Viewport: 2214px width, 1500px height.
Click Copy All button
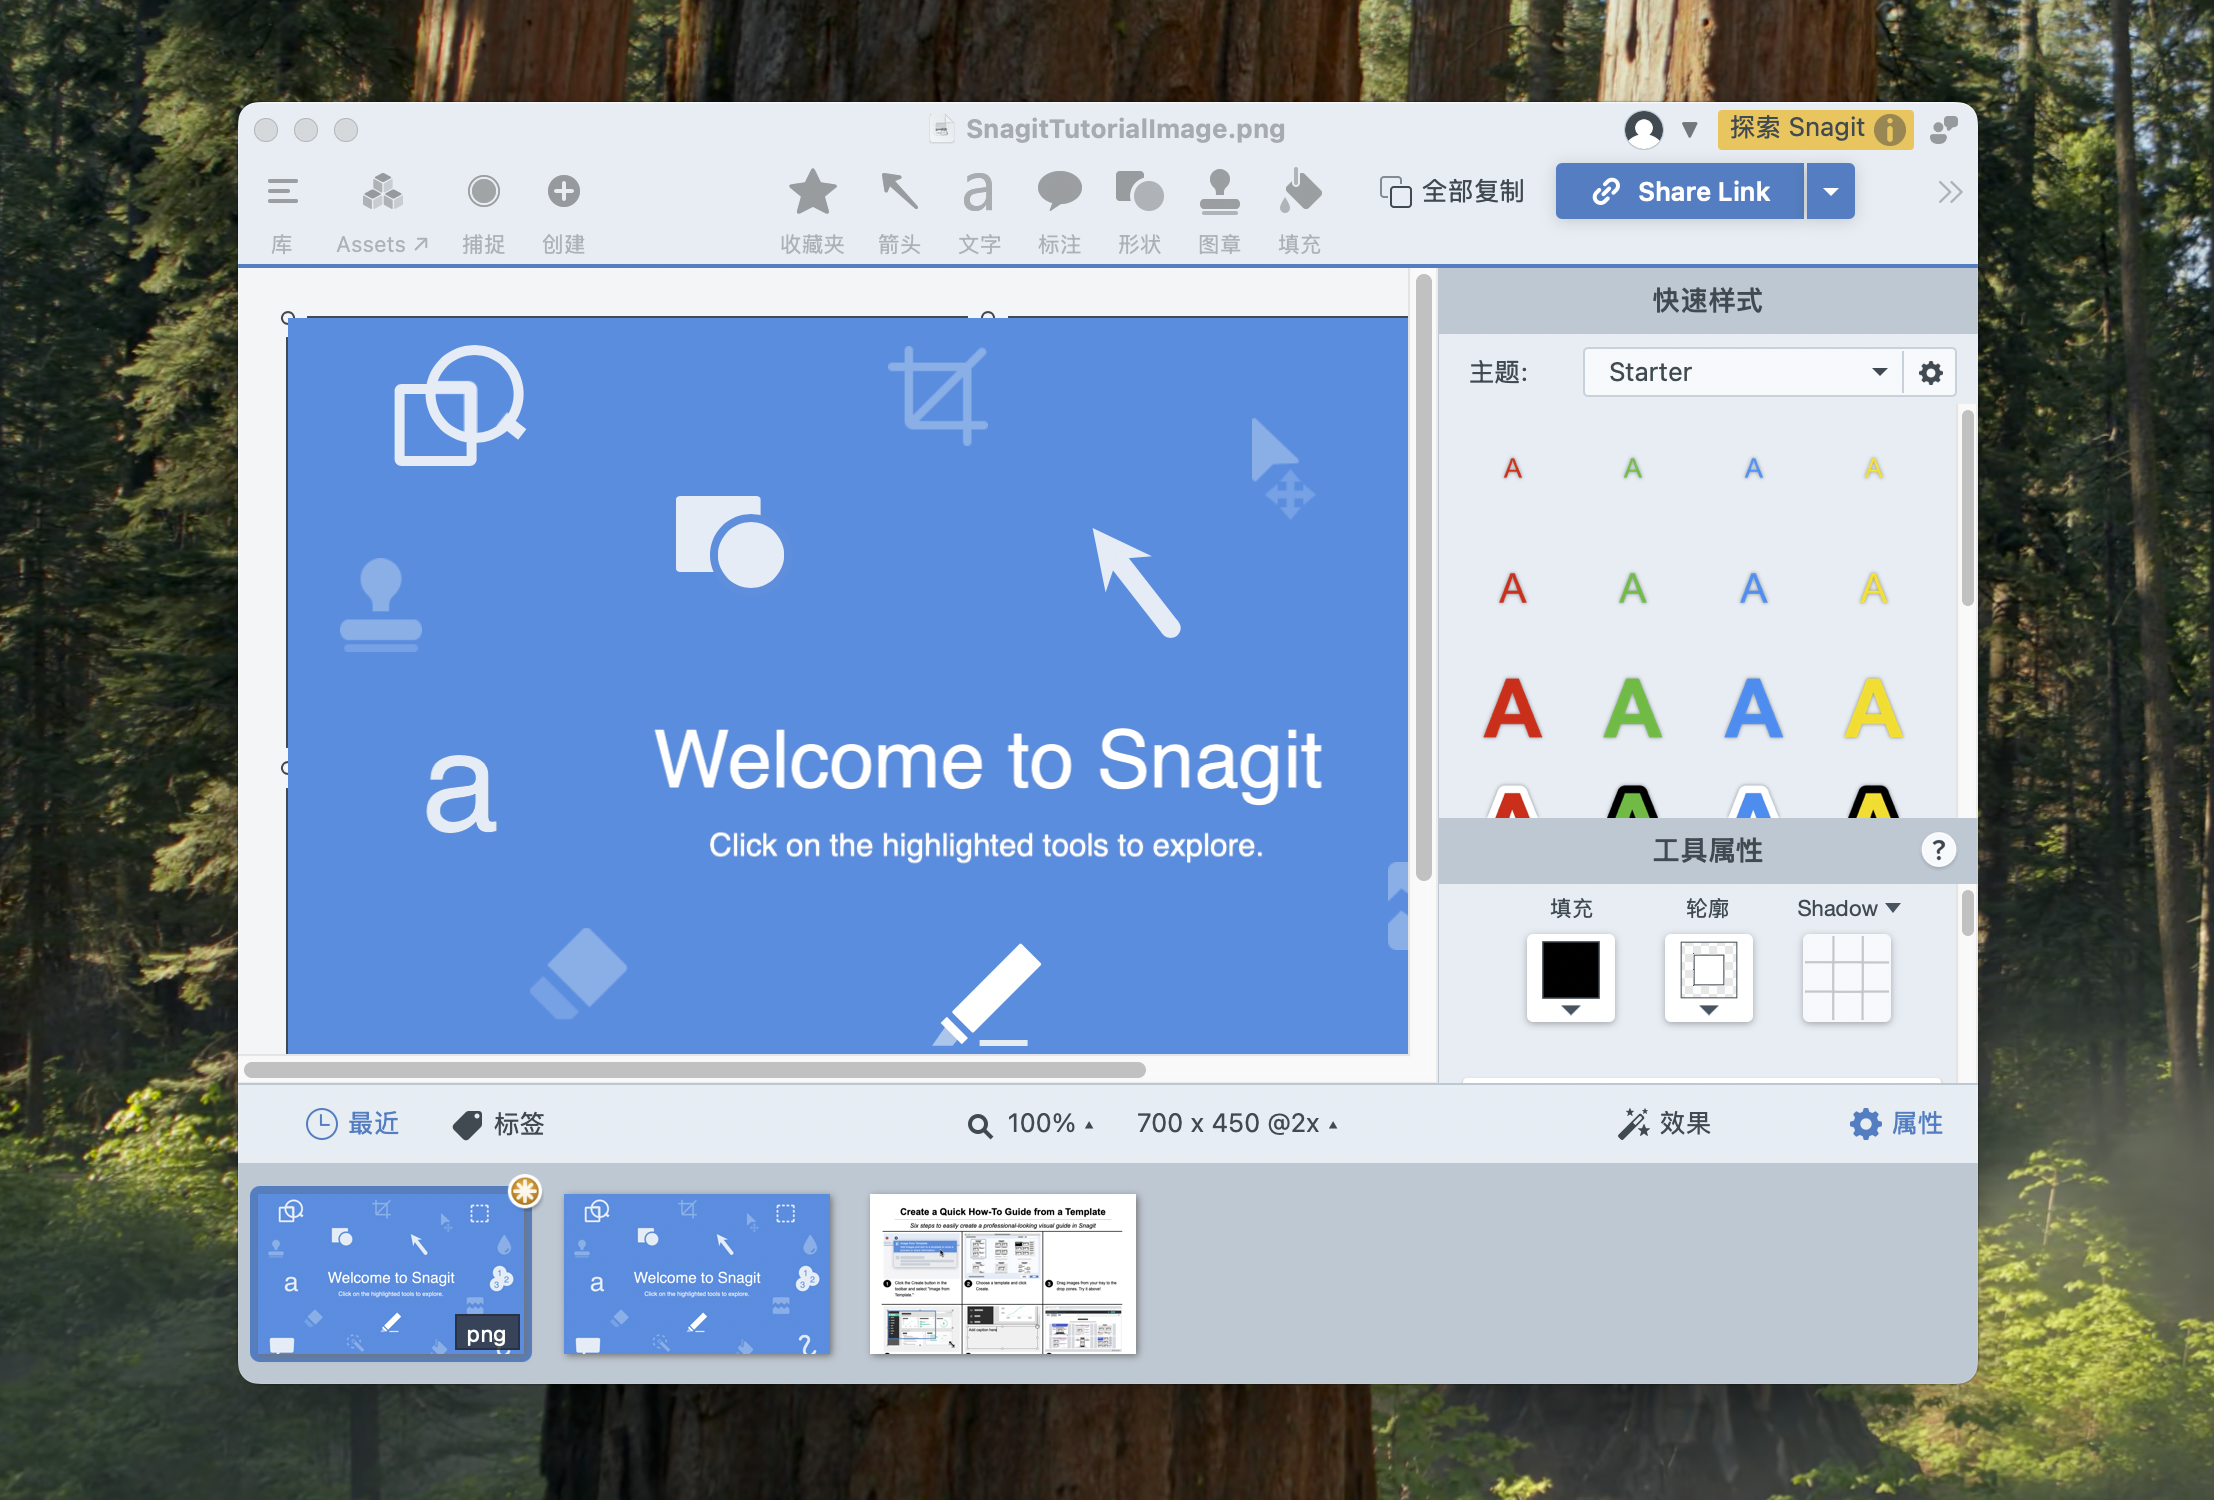point(1452,191)
